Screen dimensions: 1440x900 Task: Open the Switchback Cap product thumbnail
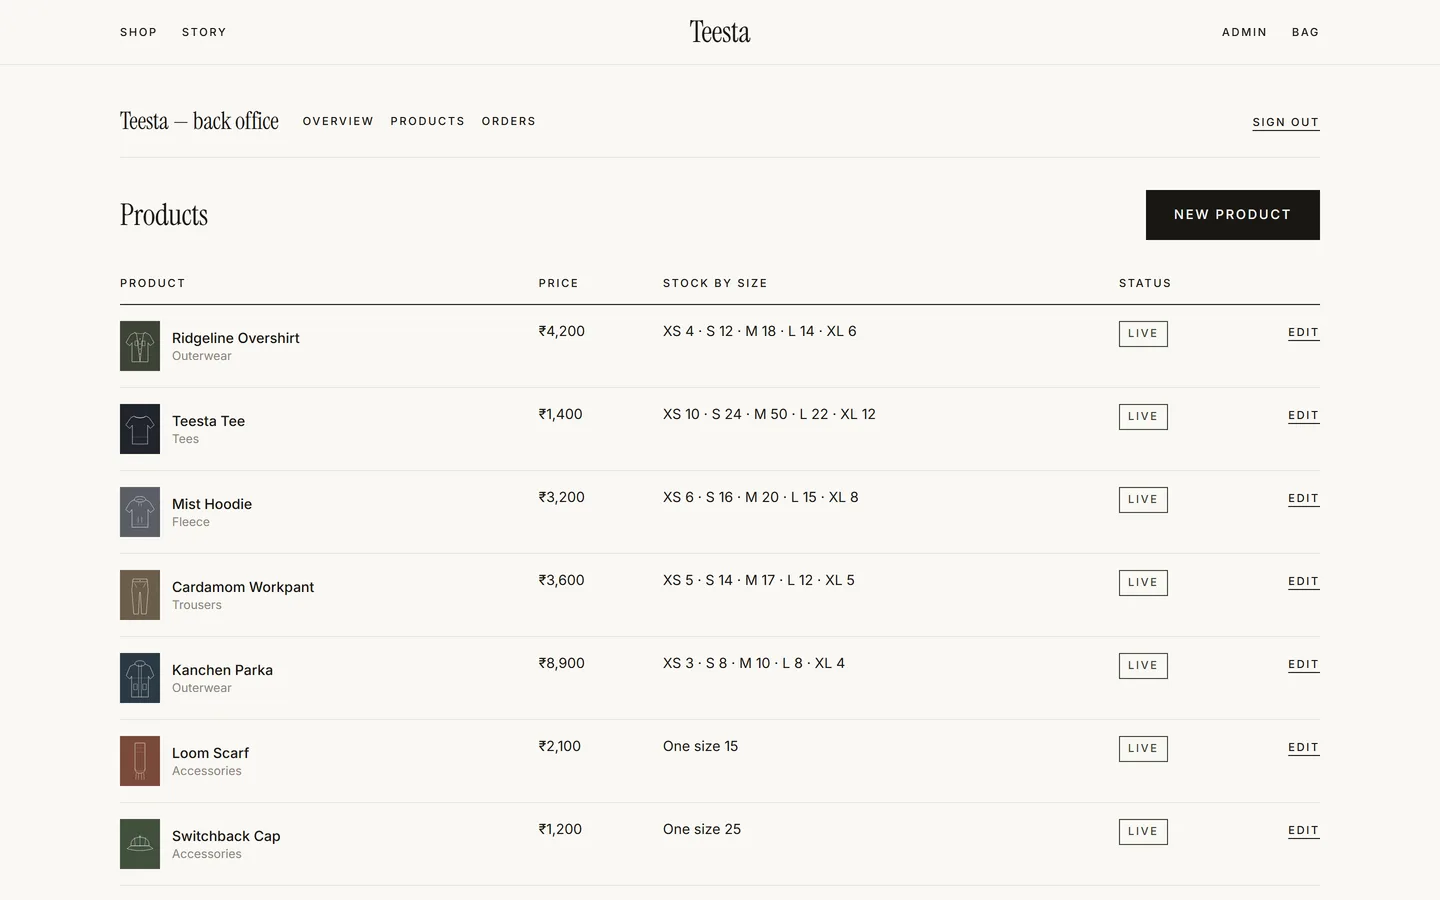(x=140, y=844)
